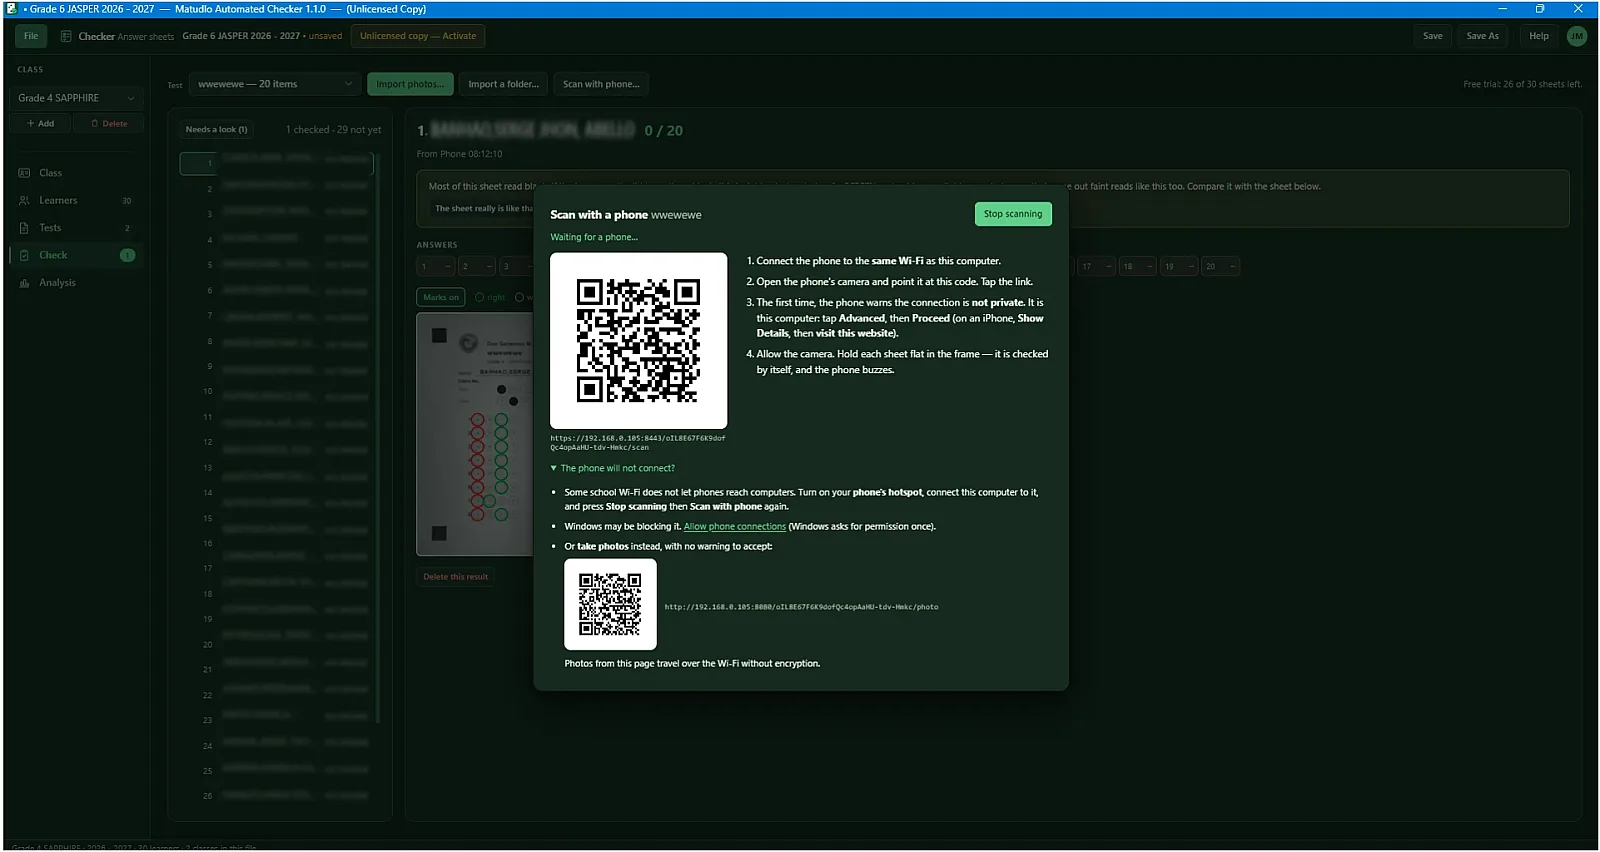
Task: Click the small take-photos QR code
Action: pyautogui.click(x=610, y=605)
